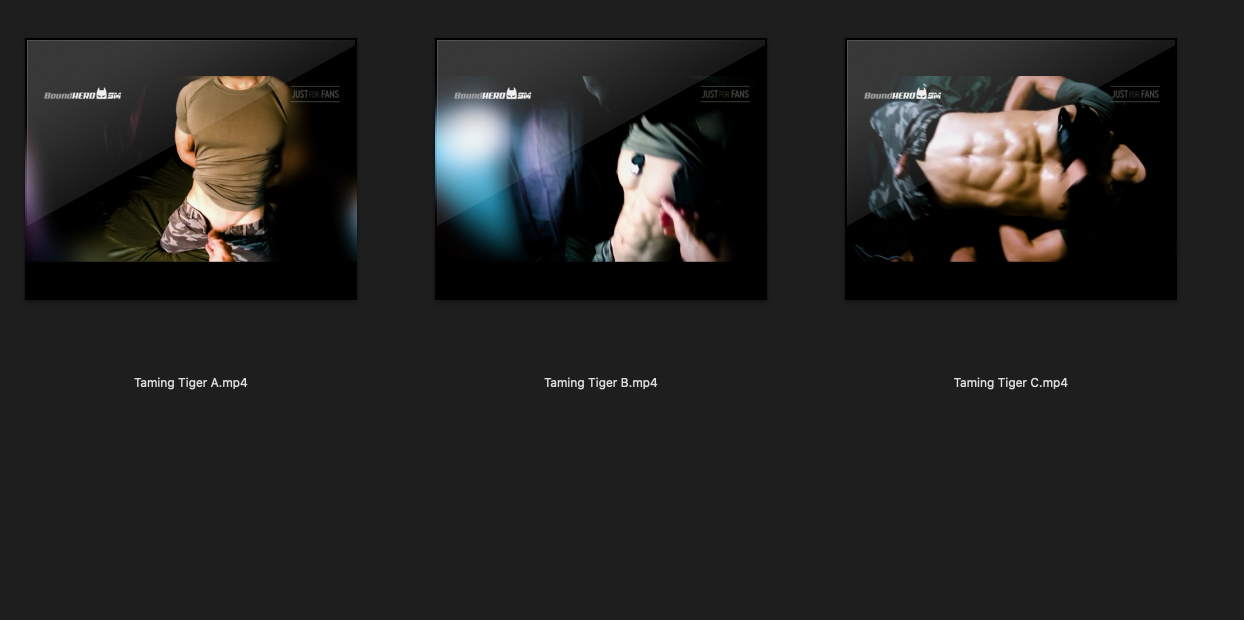1244x620 pixels.
Task: Click empty space between videos B and C
Action: pyautogui.click(x=806, y=170)
